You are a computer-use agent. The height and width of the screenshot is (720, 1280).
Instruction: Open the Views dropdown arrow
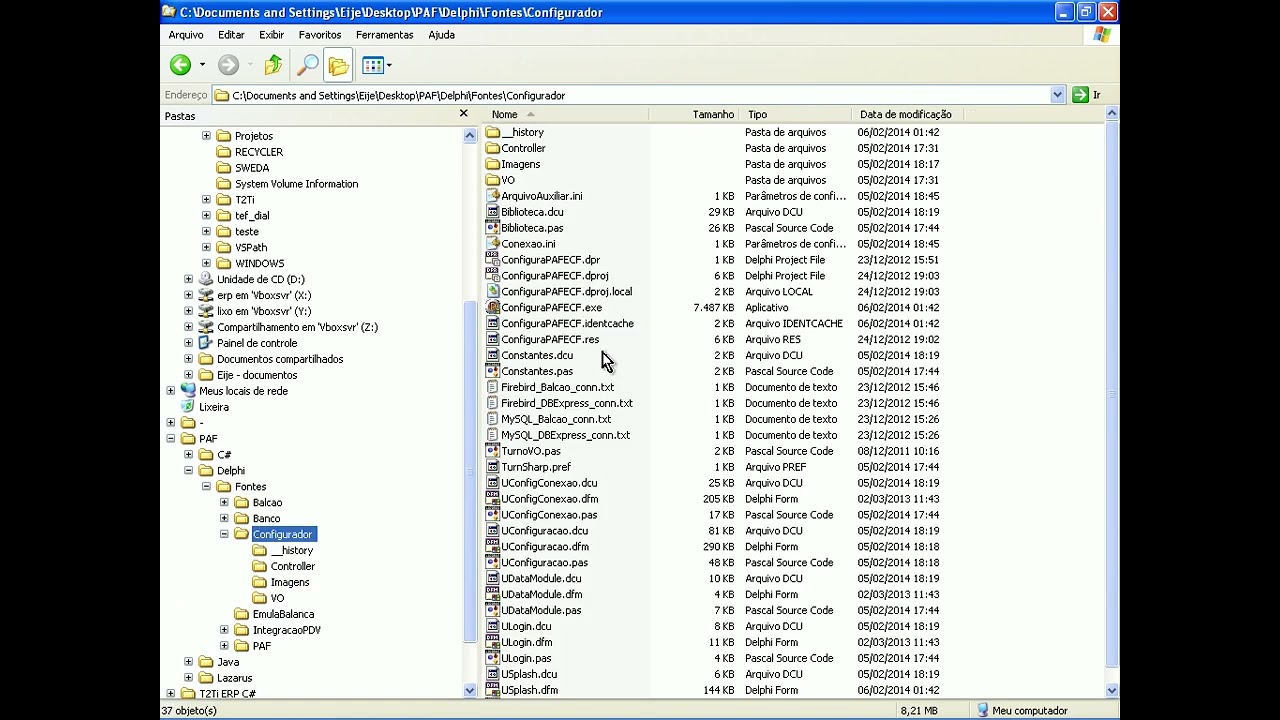click(x=389, y=65)
